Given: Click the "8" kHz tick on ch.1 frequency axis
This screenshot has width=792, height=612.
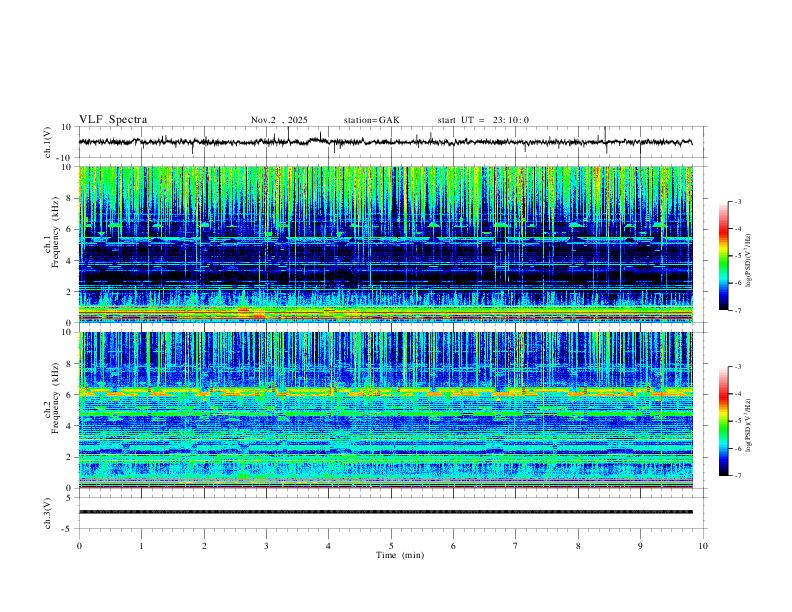Looking at the screenshot, I should tap(69, 198).
